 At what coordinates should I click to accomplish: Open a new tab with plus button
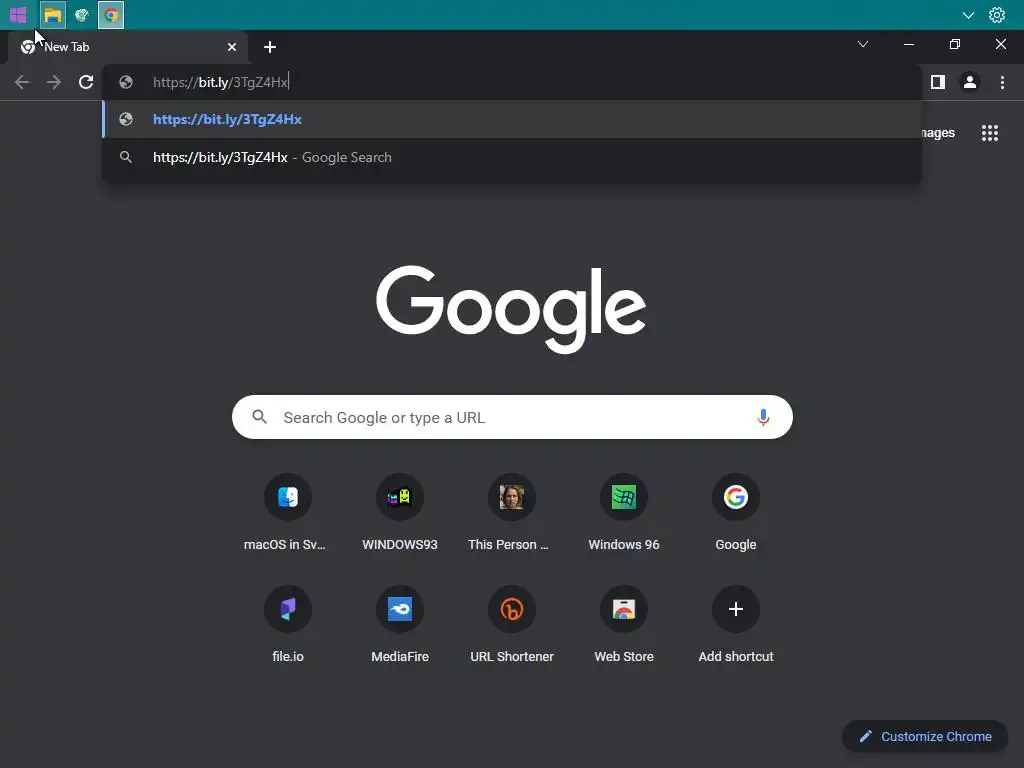click(270, 47)
